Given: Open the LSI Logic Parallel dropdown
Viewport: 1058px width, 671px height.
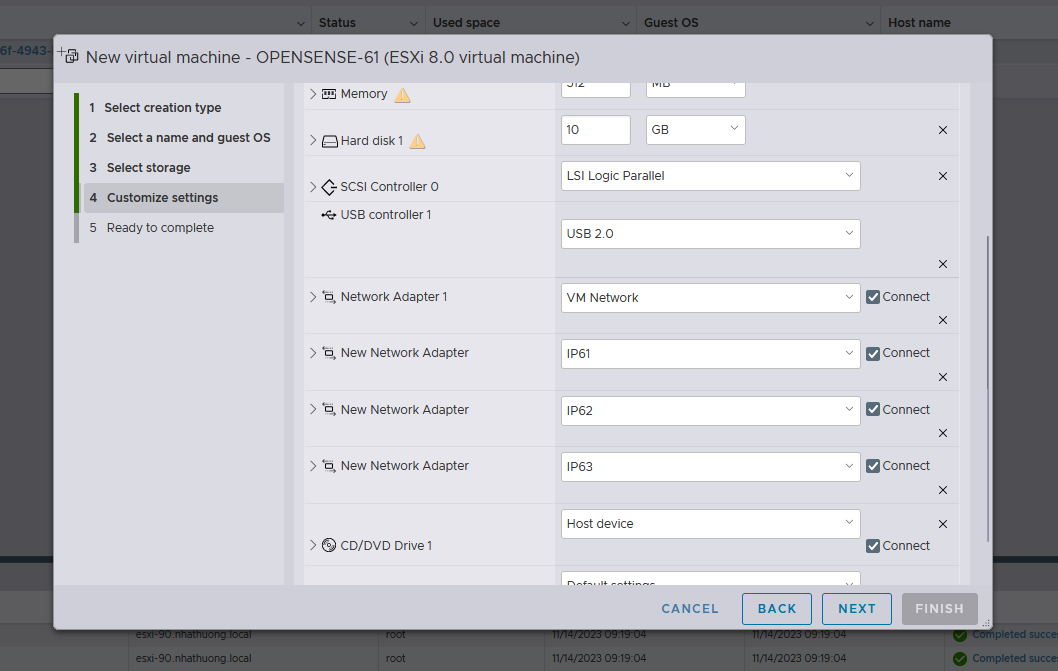Looking at the screenshot, I should 710,176.
